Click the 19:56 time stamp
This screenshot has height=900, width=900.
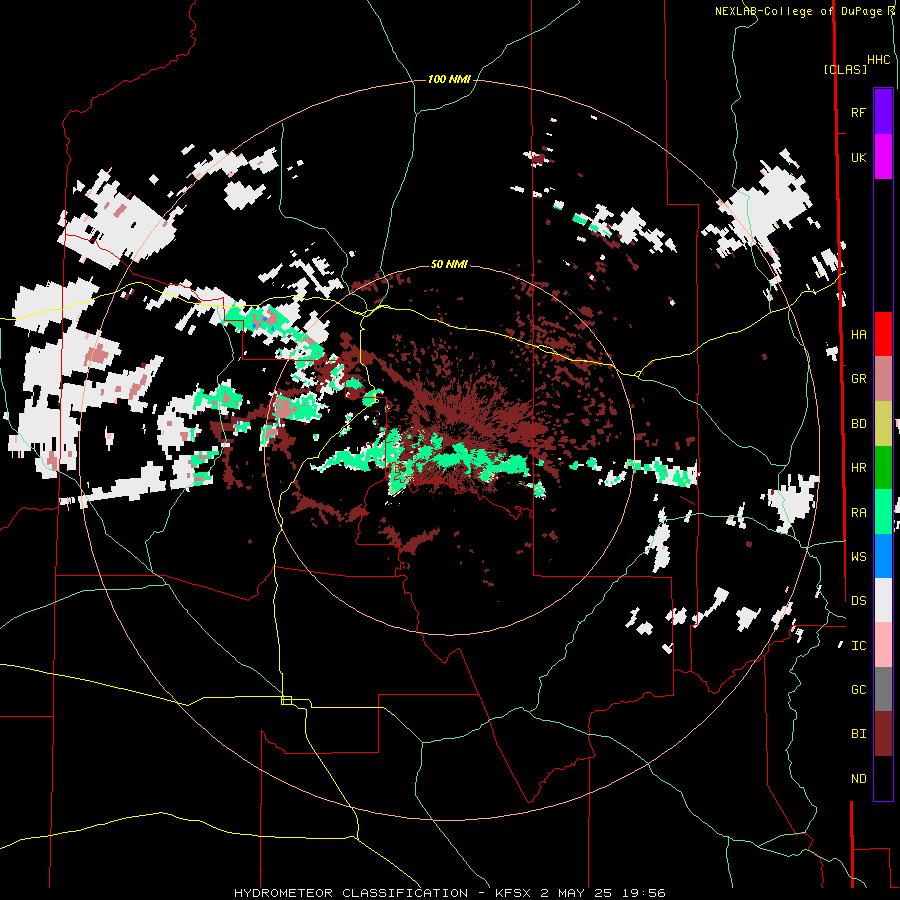coord(643,893)
